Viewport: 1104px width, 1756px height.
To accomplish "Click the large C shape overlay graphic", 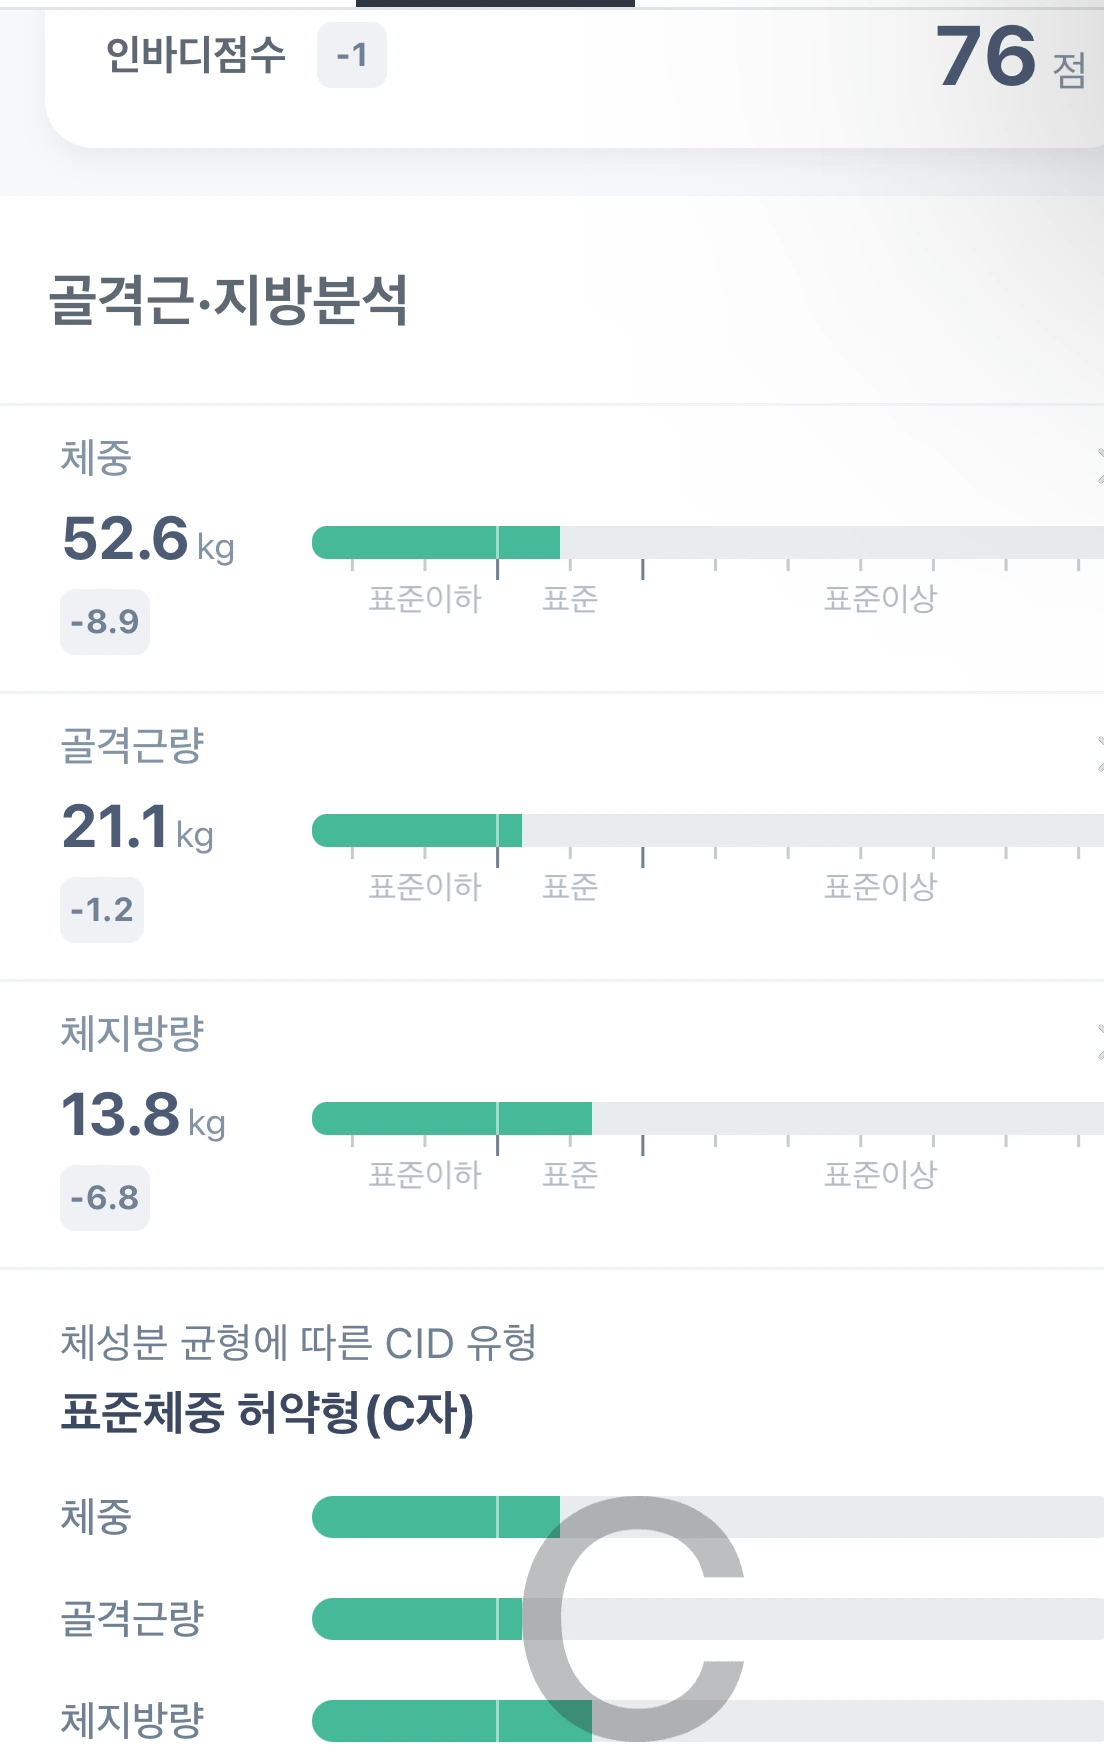I will point(633,1619).
